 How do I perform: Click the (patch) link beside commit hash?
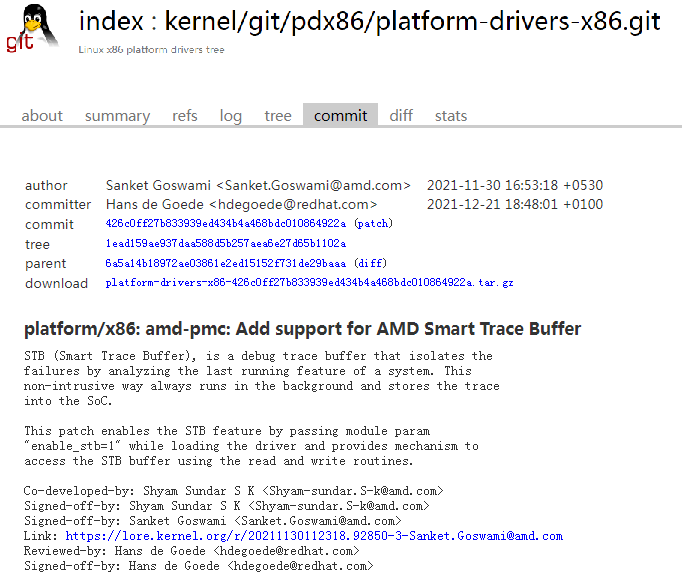tap(373, 224)
